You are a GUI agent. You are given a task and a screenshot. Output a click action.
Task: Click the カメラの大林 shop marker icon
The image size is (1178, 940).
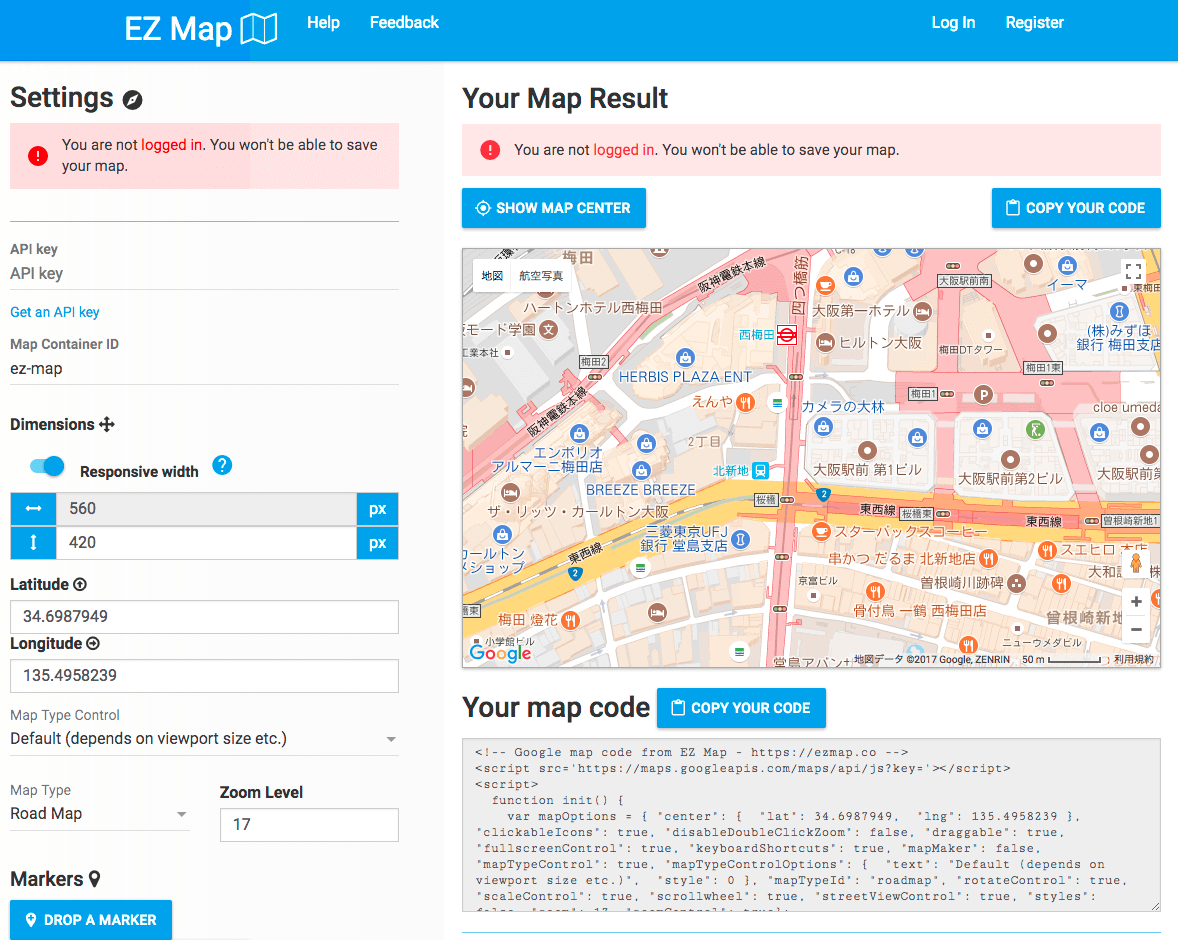tap(823, 427)
